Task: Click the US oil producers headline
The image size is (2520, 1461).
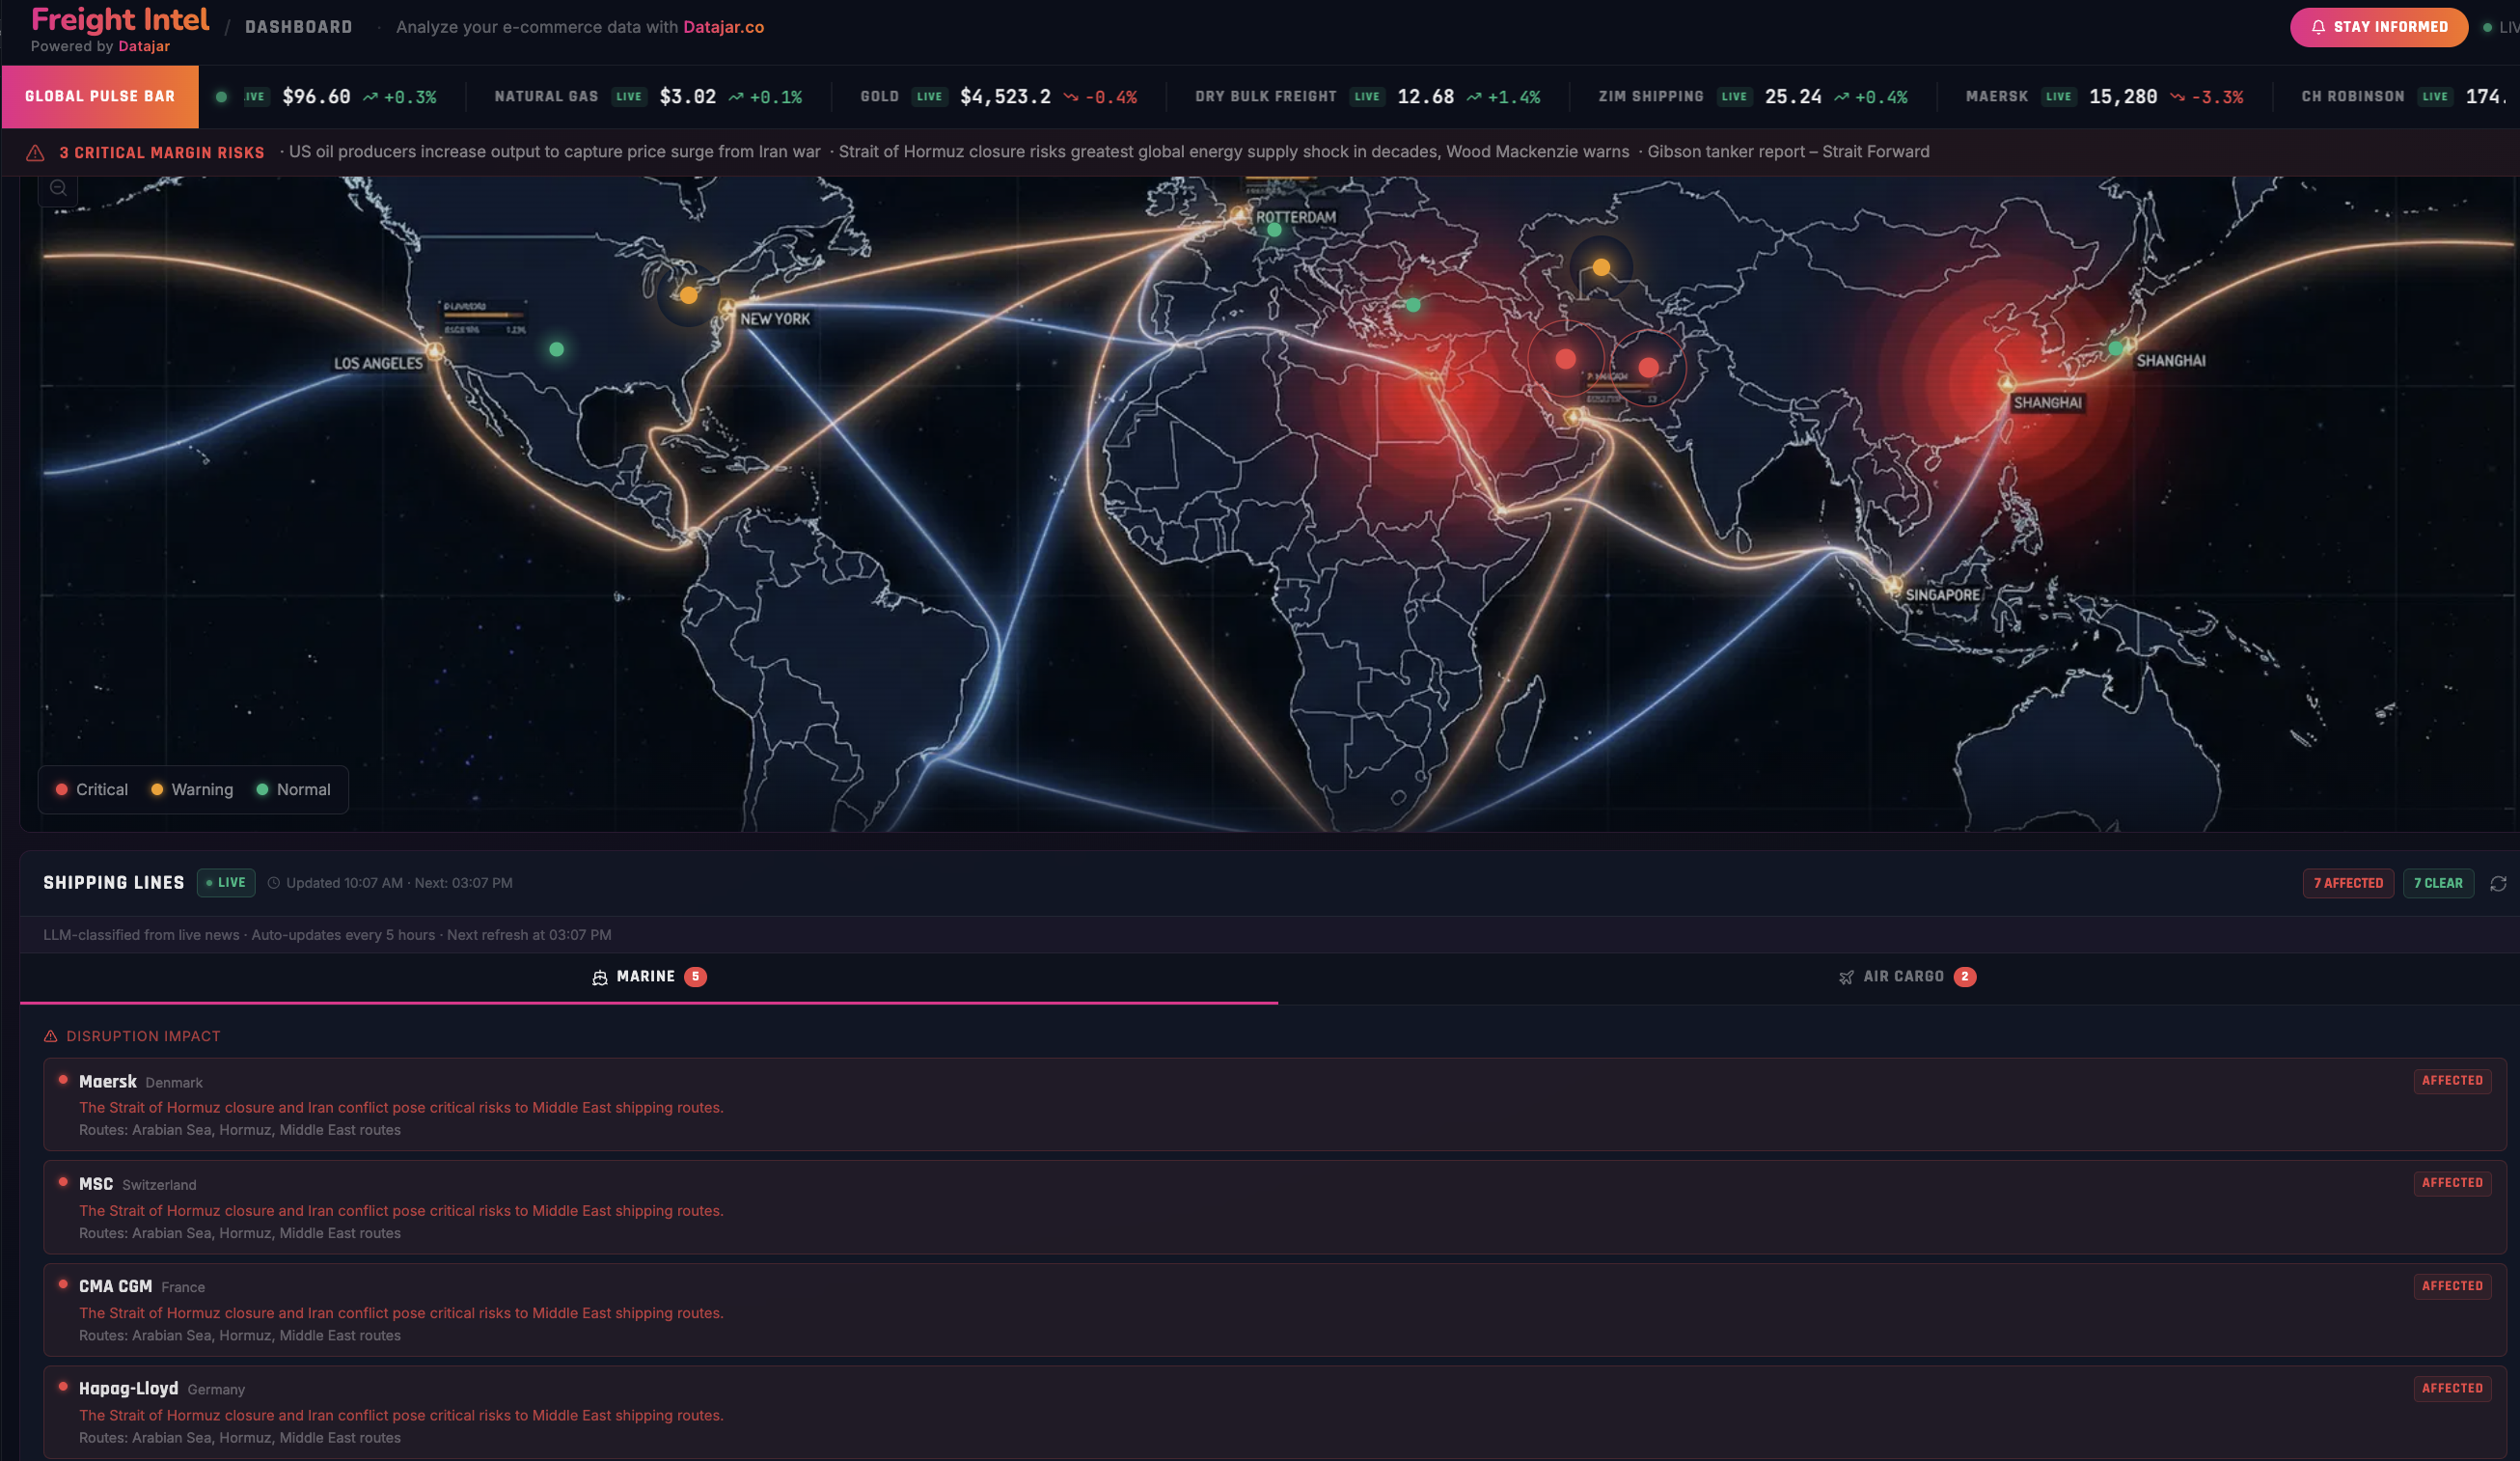Action: [555, 152]
